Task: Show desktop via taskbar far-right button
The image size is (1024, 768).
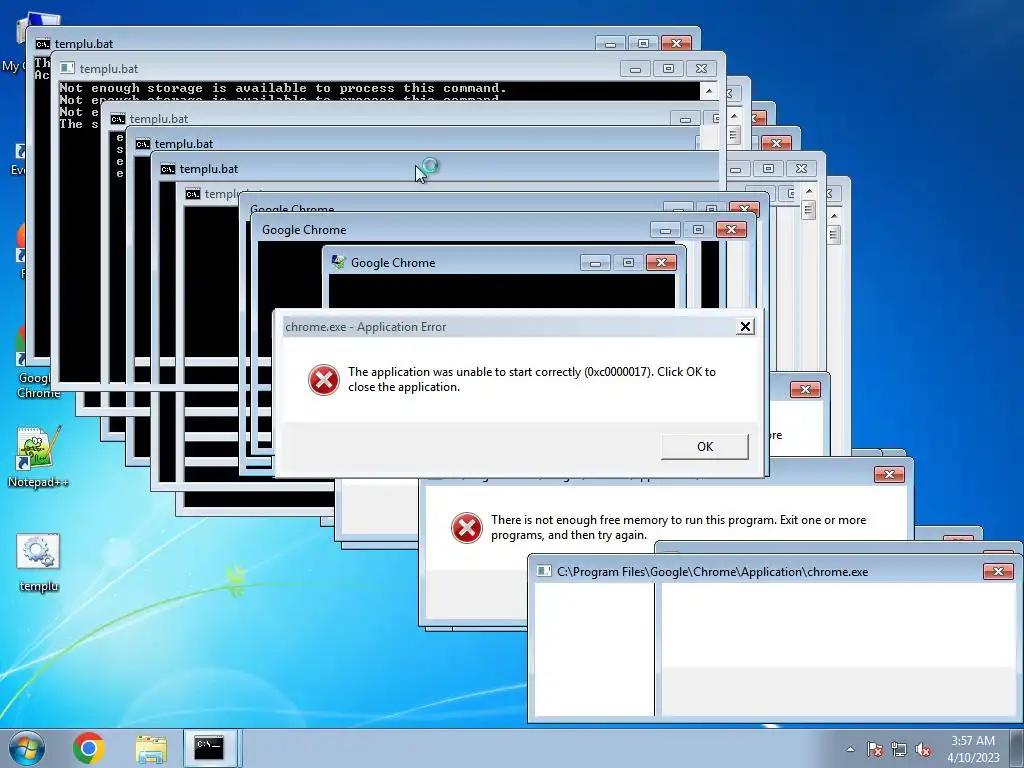Action: (1019, 748)
